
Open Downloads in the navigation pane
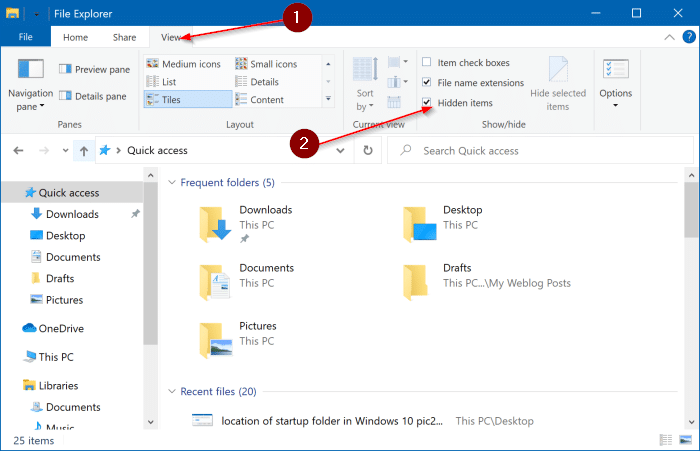pos(72,214)
